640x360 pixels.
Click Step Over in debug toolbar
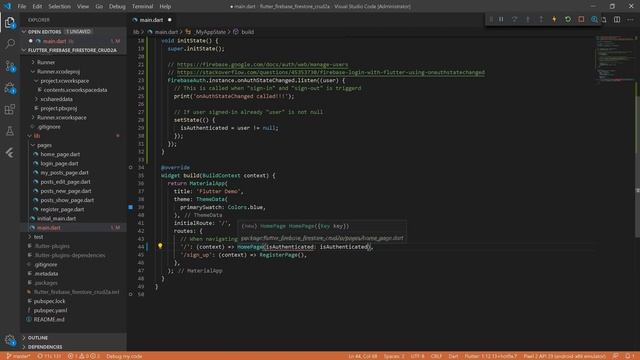pos(514,19)
